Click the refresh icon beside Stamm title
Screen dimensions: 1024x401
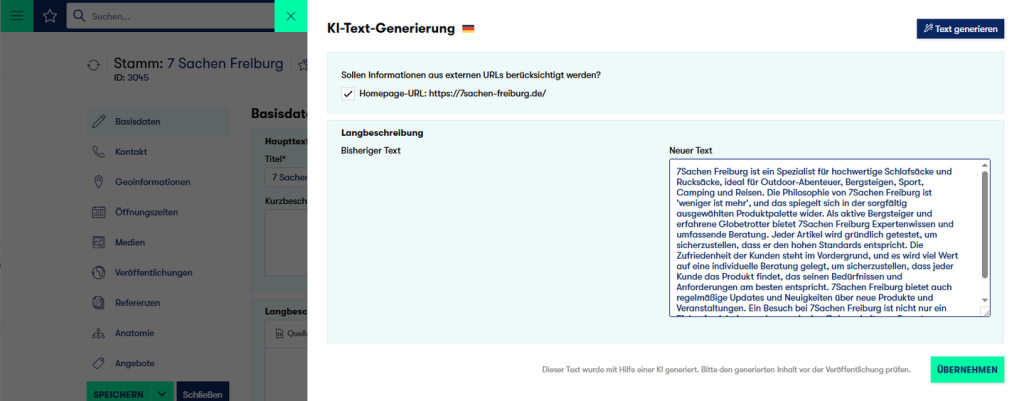(x=94, y=65)
